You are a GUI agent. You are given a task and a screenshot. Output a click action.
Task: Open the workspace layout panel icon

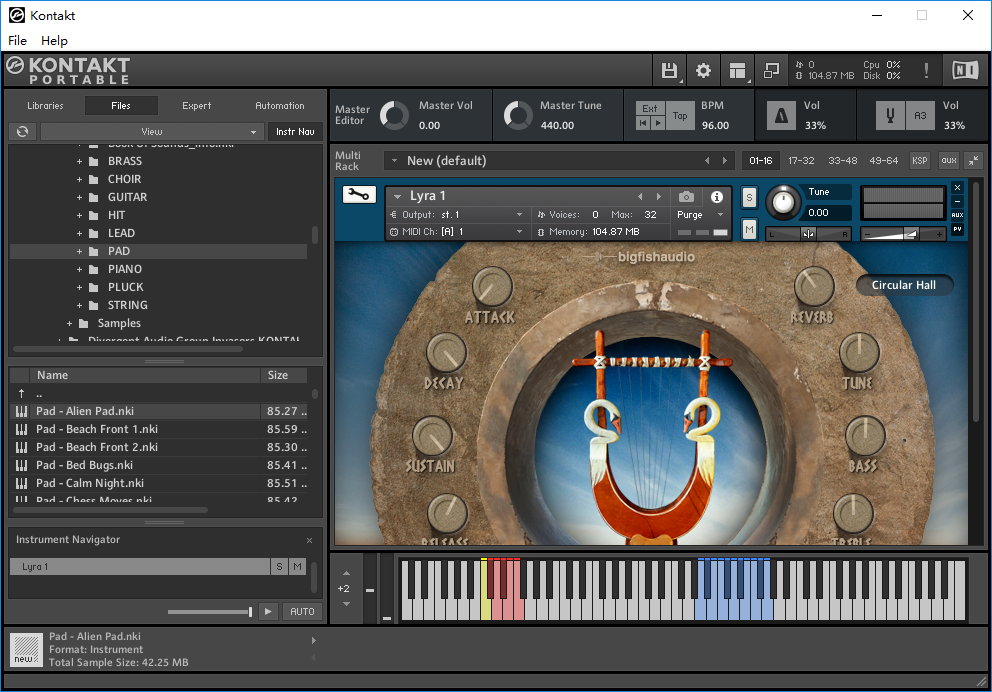tap(737, 70)
